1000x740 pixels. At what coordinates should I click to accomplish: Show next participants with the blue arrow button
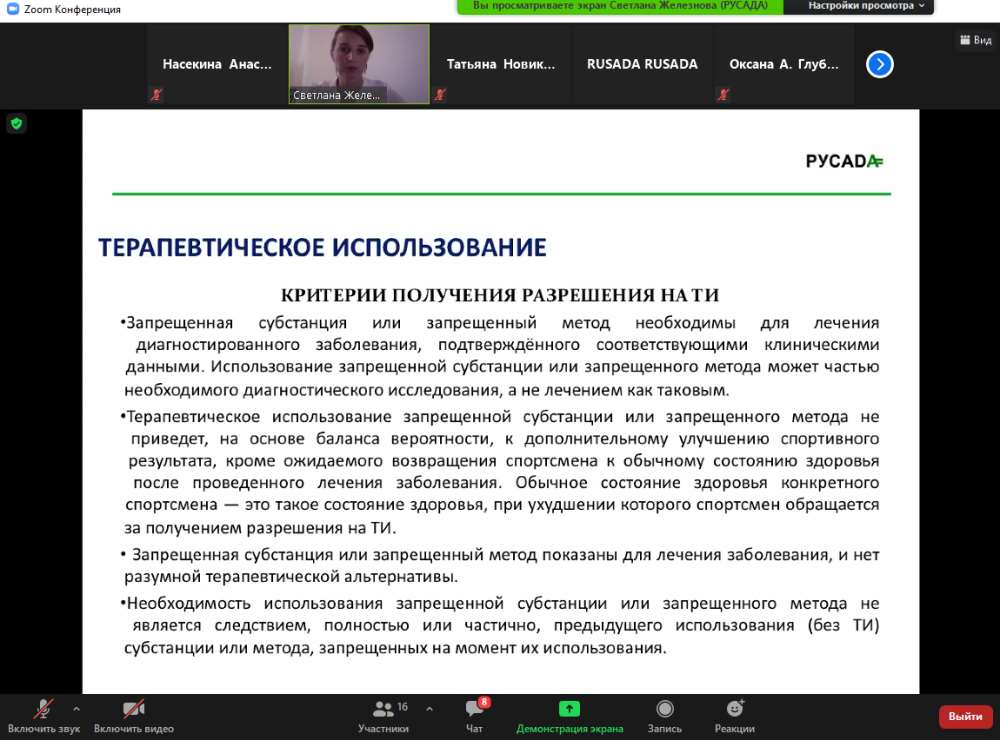click(x=879, y=64)
